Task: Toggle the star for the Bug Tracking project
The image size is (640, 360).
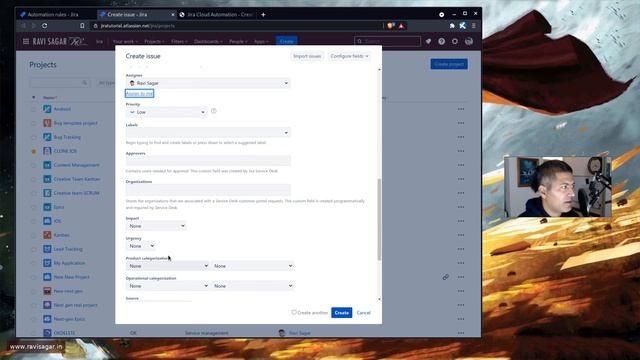Action: click(34, 137)
